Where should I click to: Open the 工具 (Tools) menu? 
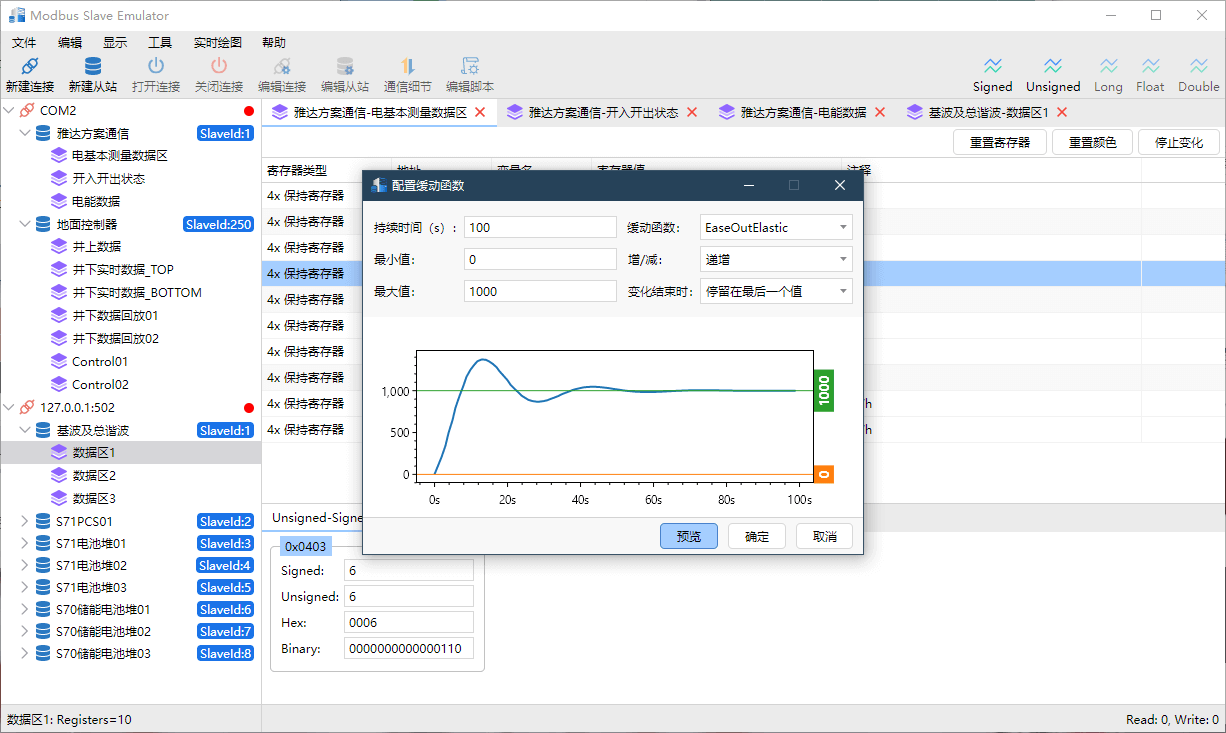point(160,43)
